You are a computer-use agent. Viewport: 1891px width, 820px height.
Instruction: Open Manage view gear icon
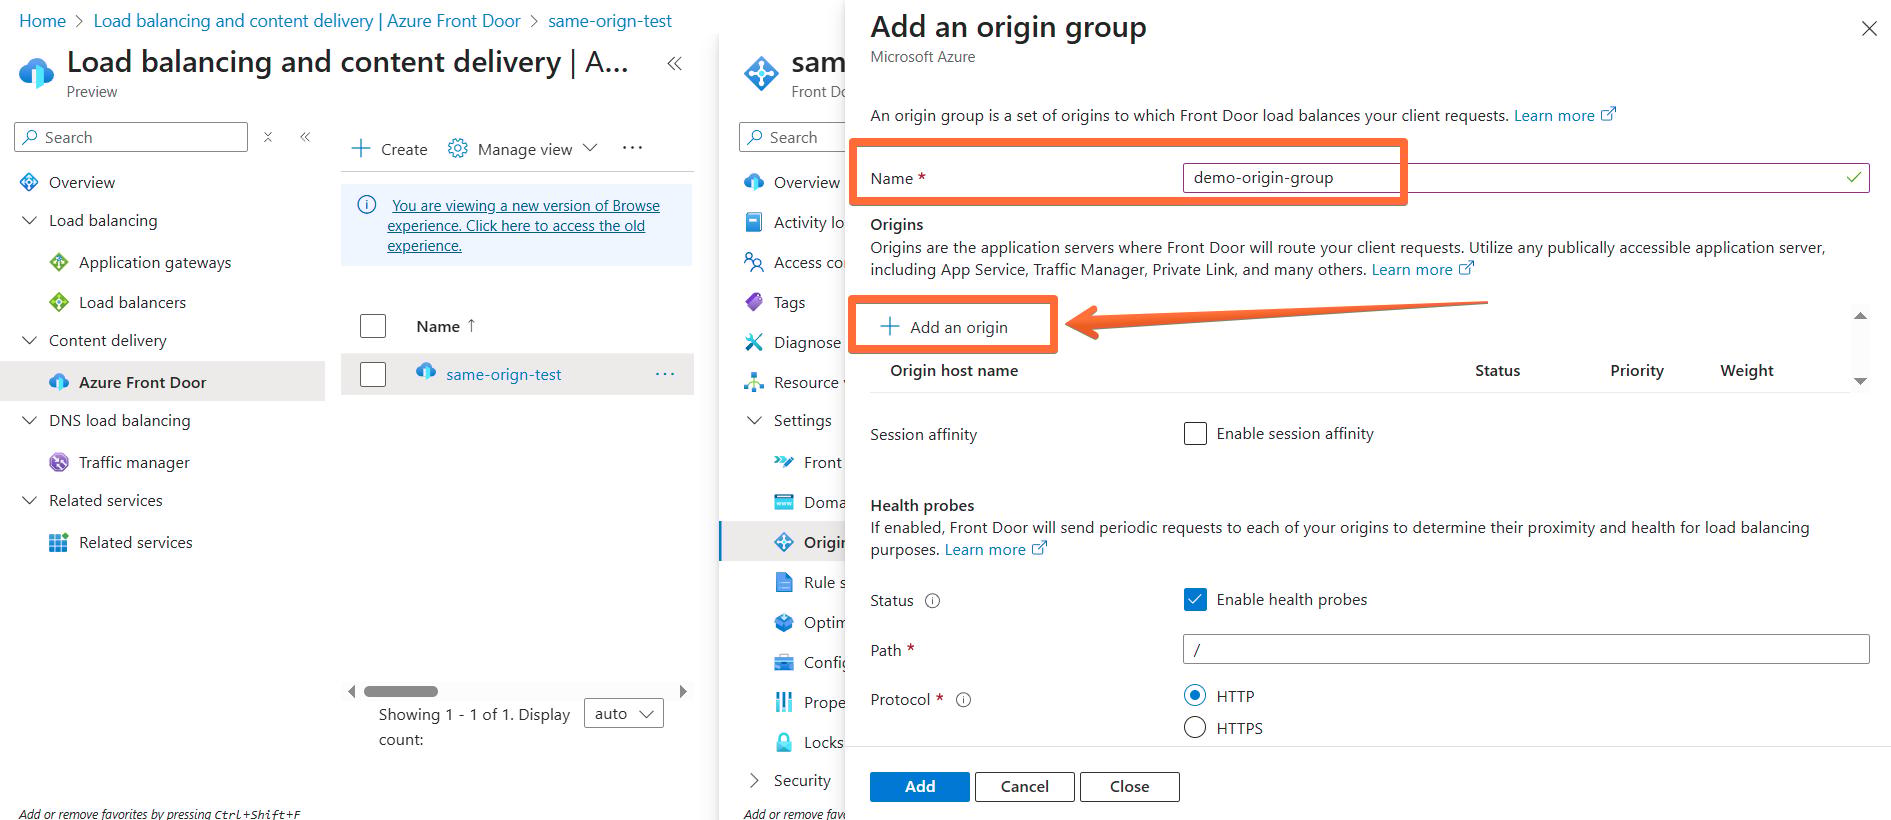pyautogui.click(x=458, y=148)
